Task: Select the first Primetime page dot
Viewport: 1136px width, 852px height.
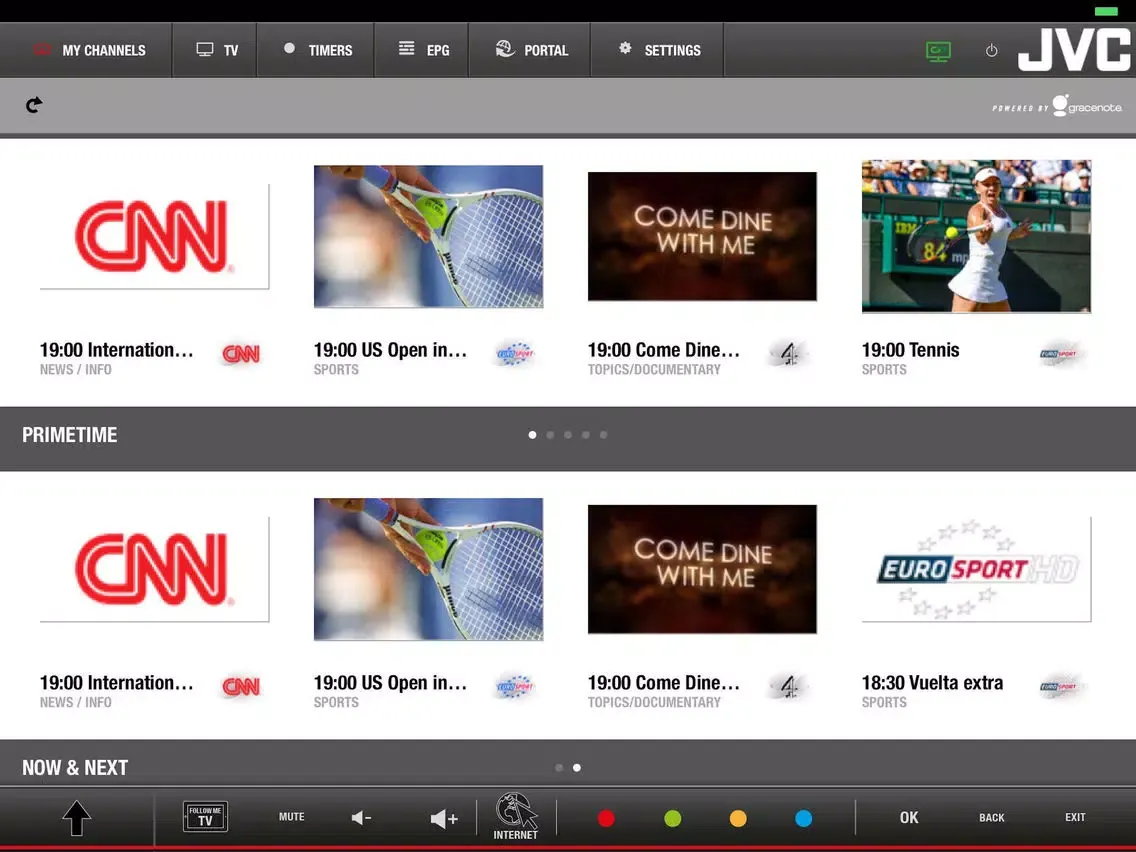Action: coord(532,435)
